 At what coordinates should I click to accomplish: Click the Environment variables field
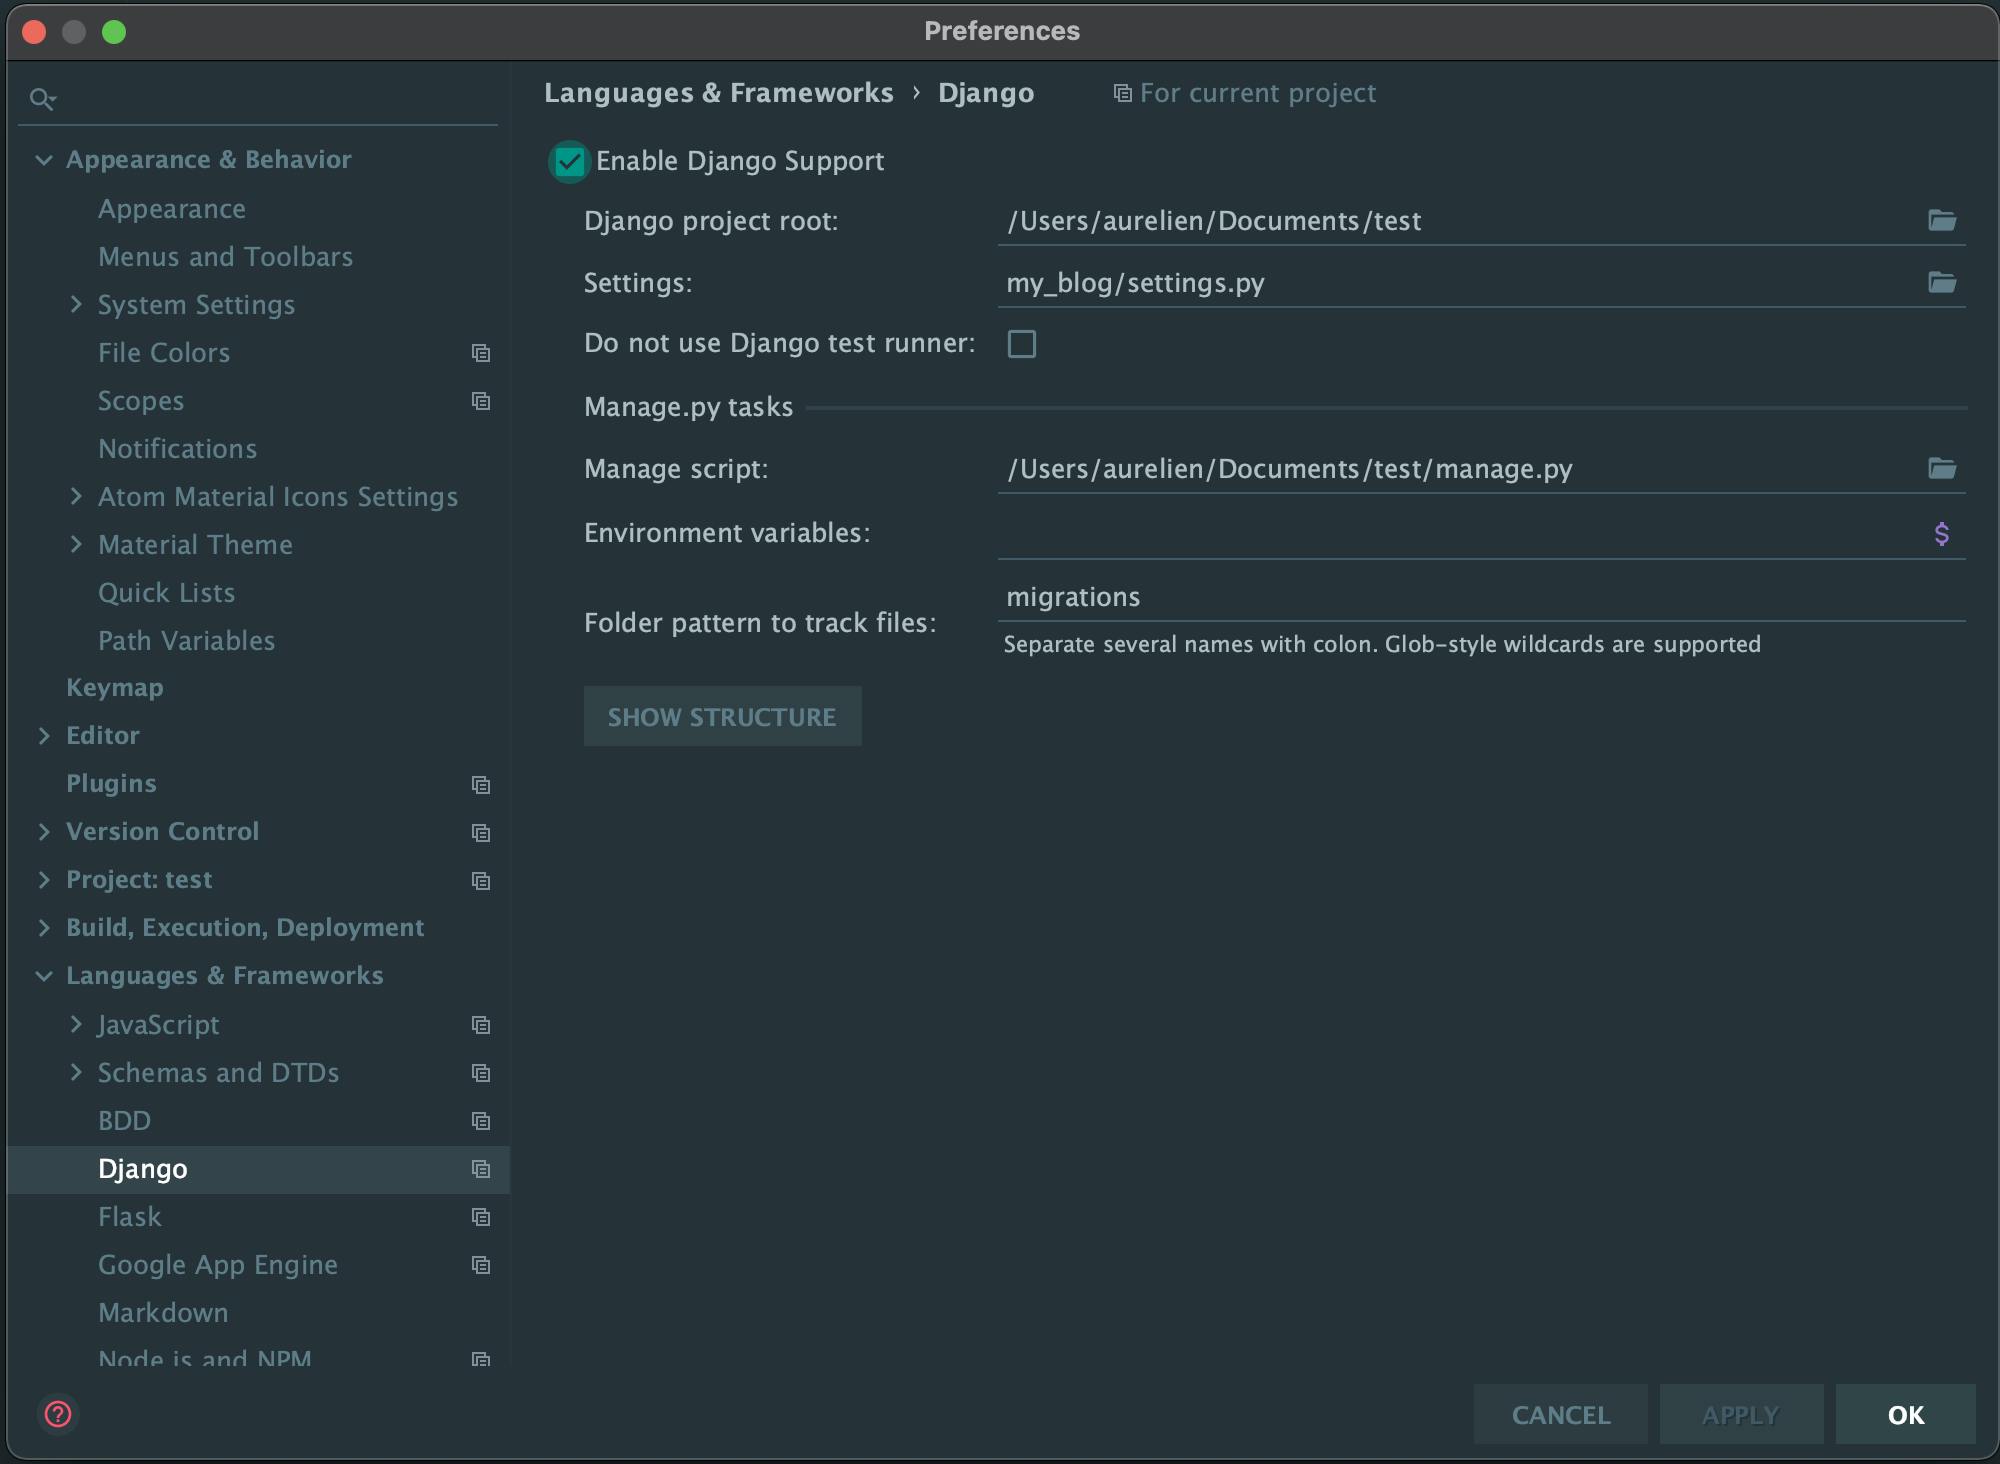click(1462, 534)
